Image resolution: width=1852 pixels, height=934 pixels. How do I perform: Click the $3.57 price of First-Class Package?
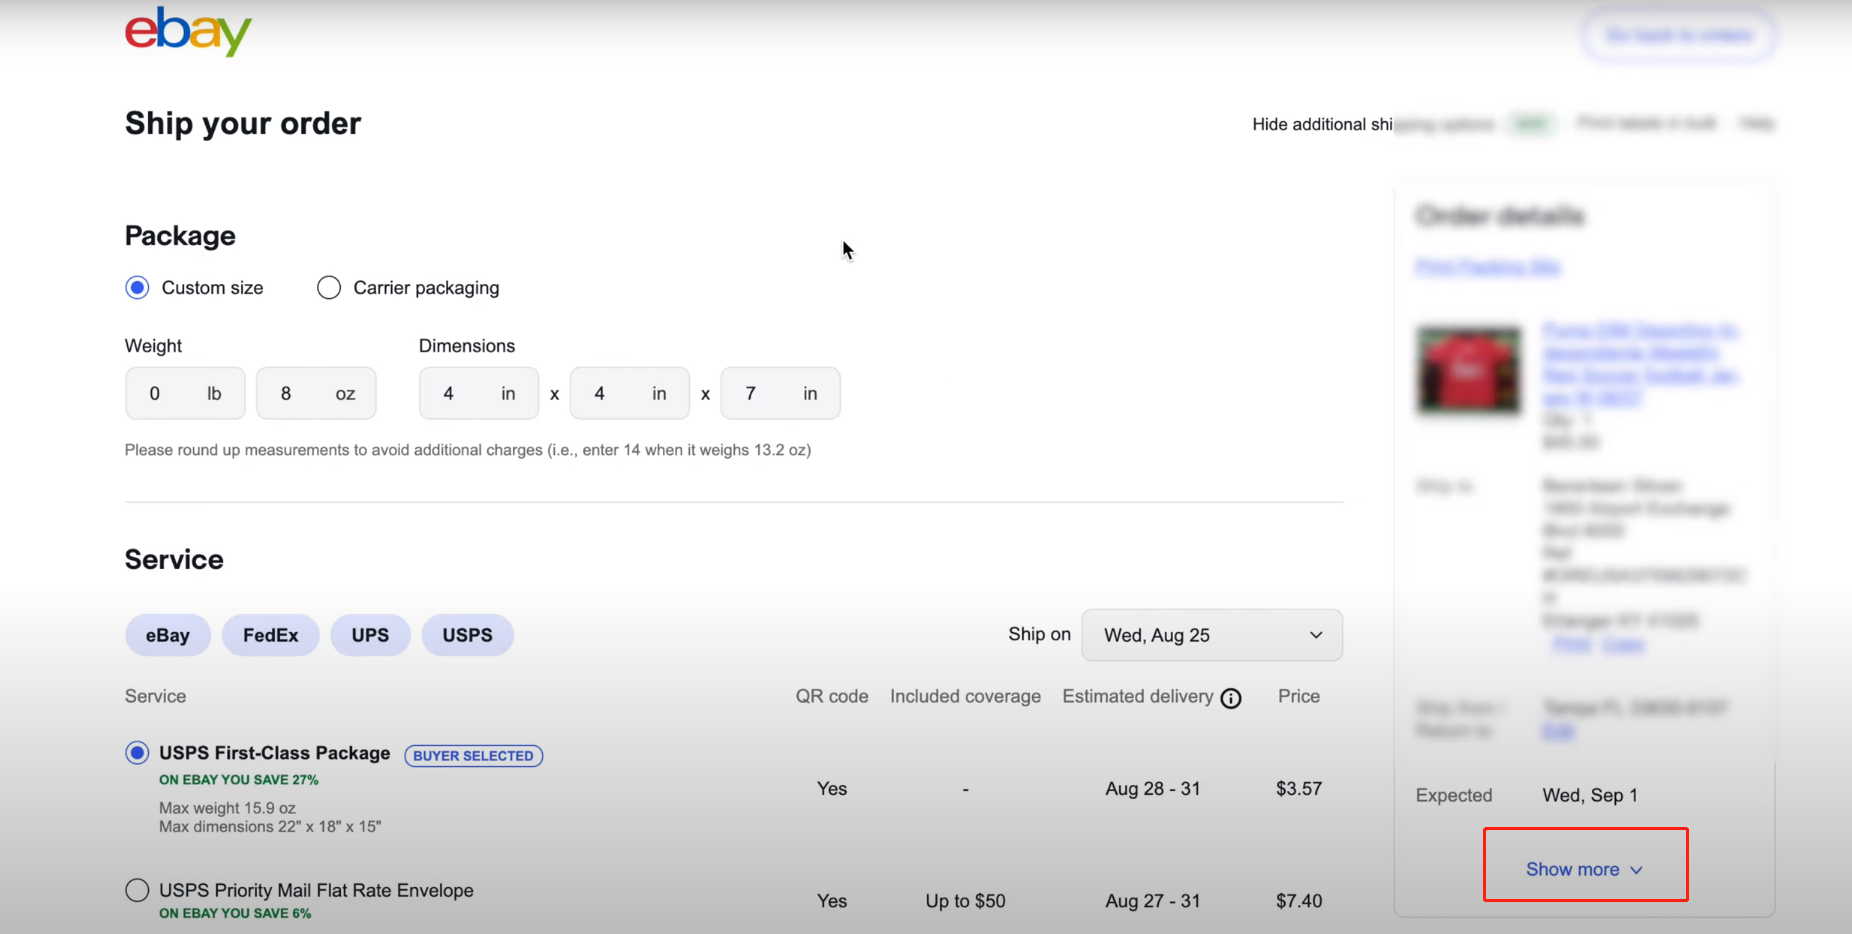point(1299,788)
